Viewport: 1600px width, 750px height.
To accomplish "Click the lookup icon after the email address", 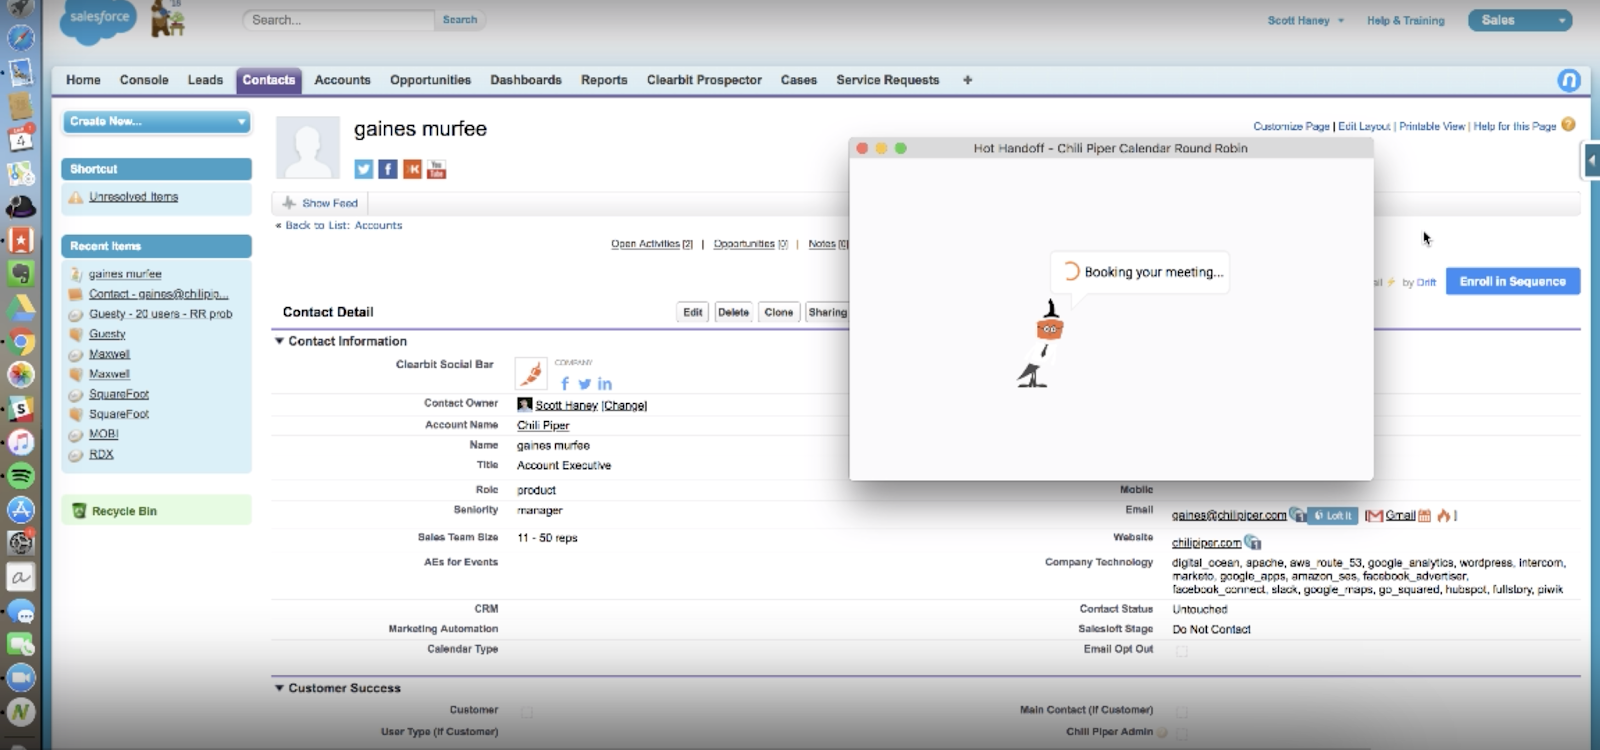I will coord(1297,515).
